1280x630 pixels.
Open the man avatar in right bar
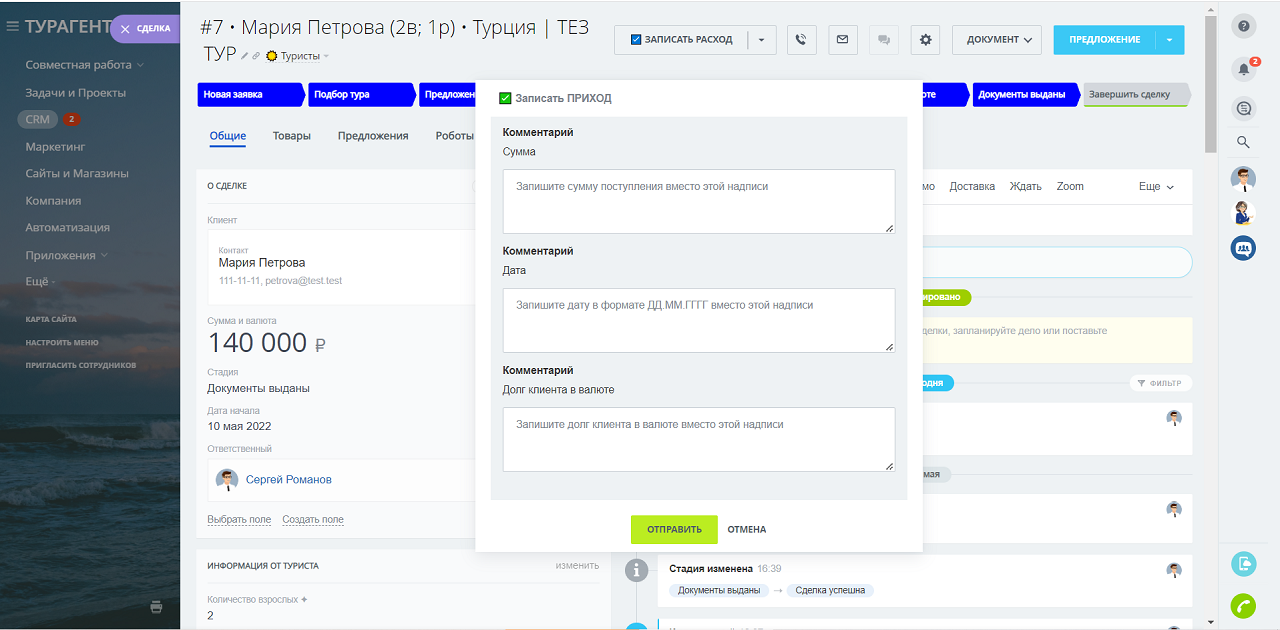tap(1243, 179)
